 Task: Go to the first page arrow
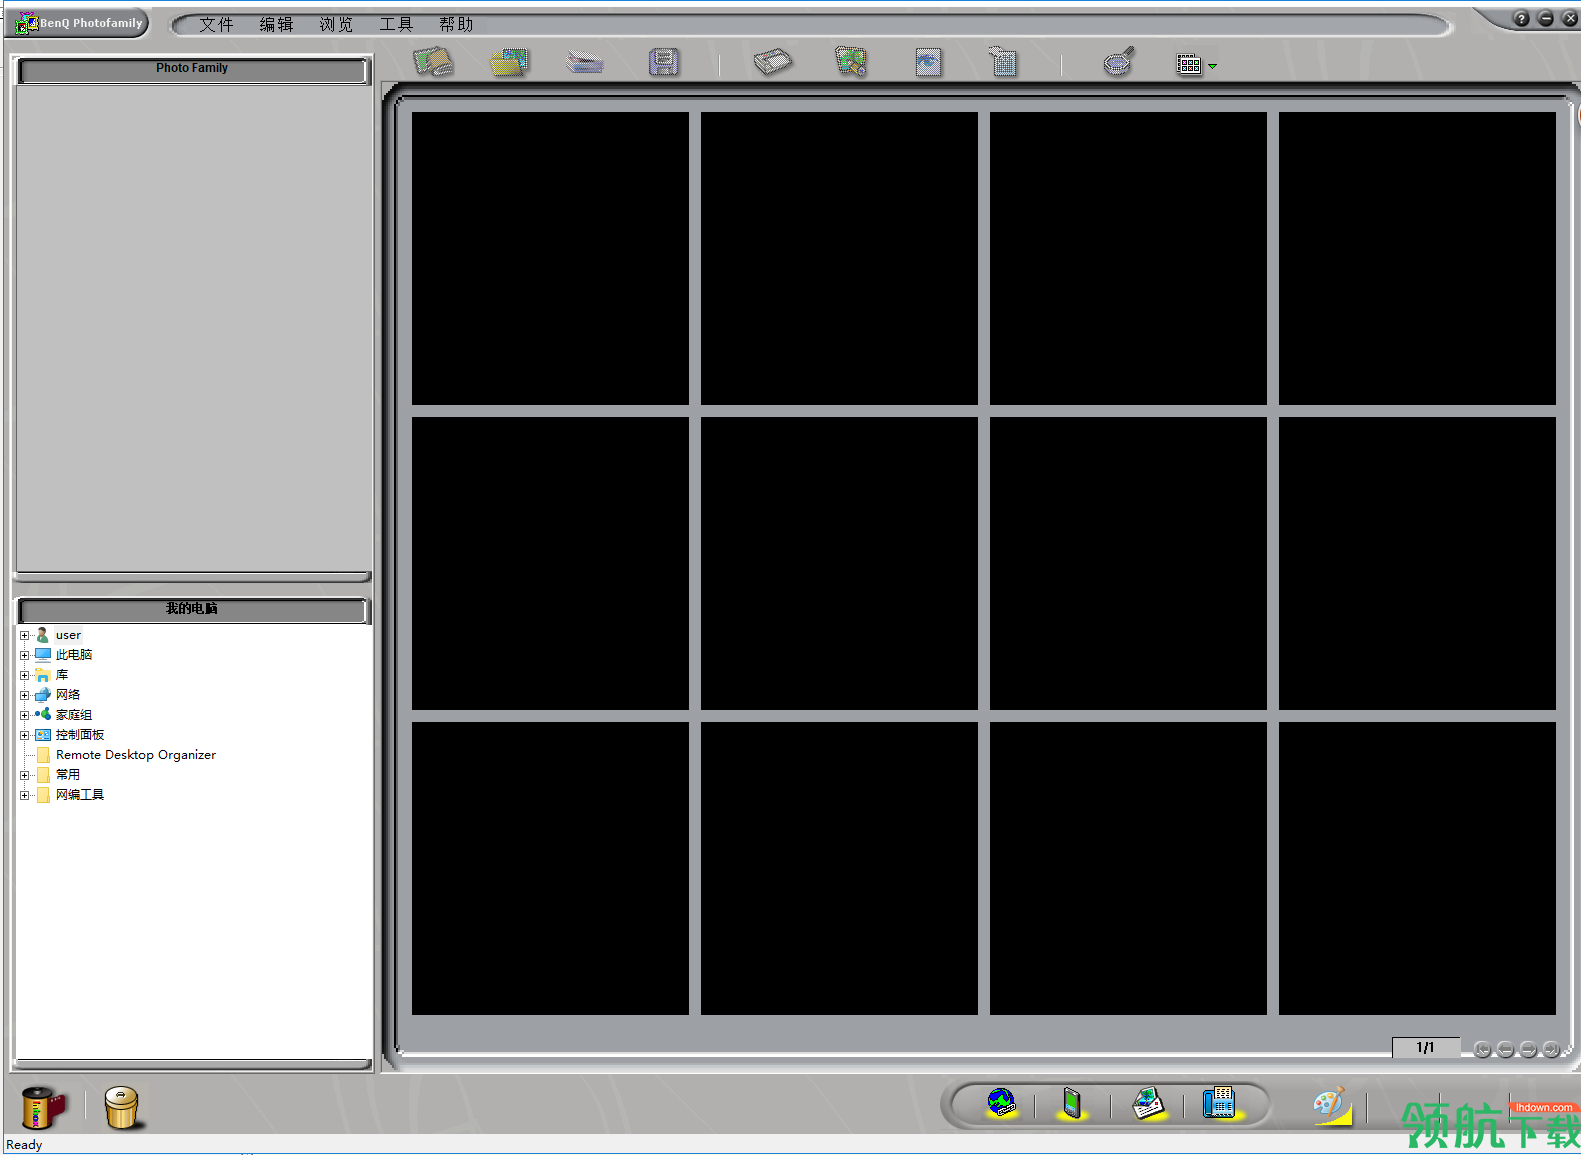tap(1482, 1049)
